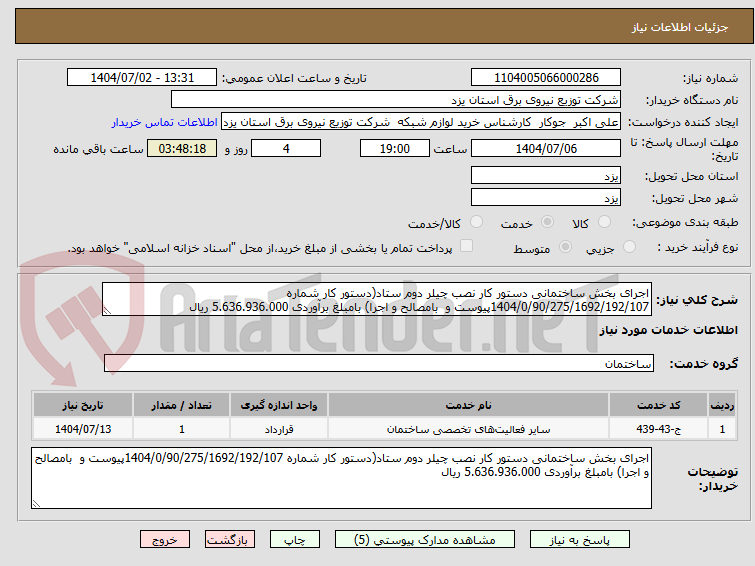Click the خروج exit button
This screenshot has width=755, height=566.
click(x=165, y=540)
